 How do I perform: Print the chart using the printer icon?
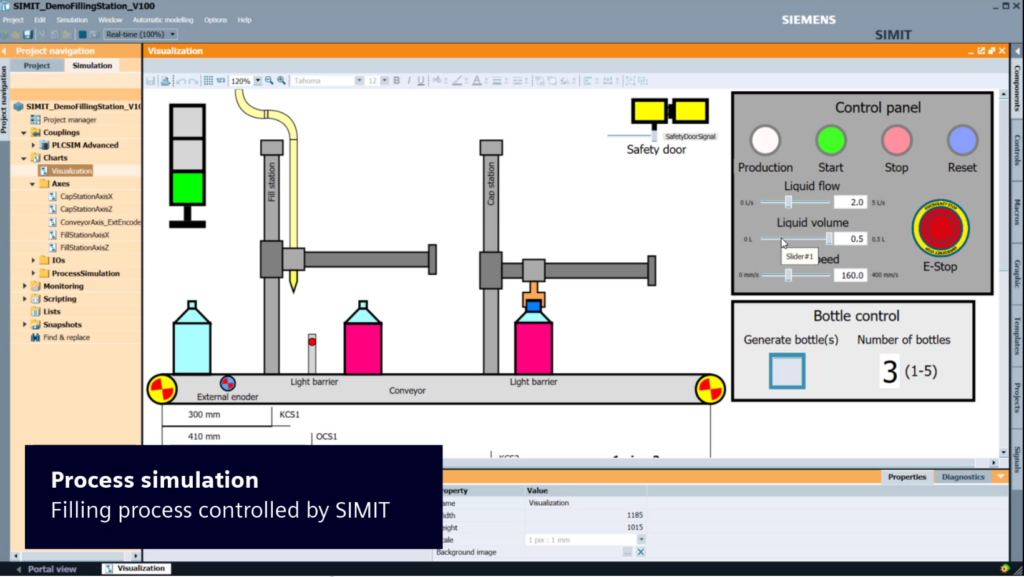(x=164, y=80)
